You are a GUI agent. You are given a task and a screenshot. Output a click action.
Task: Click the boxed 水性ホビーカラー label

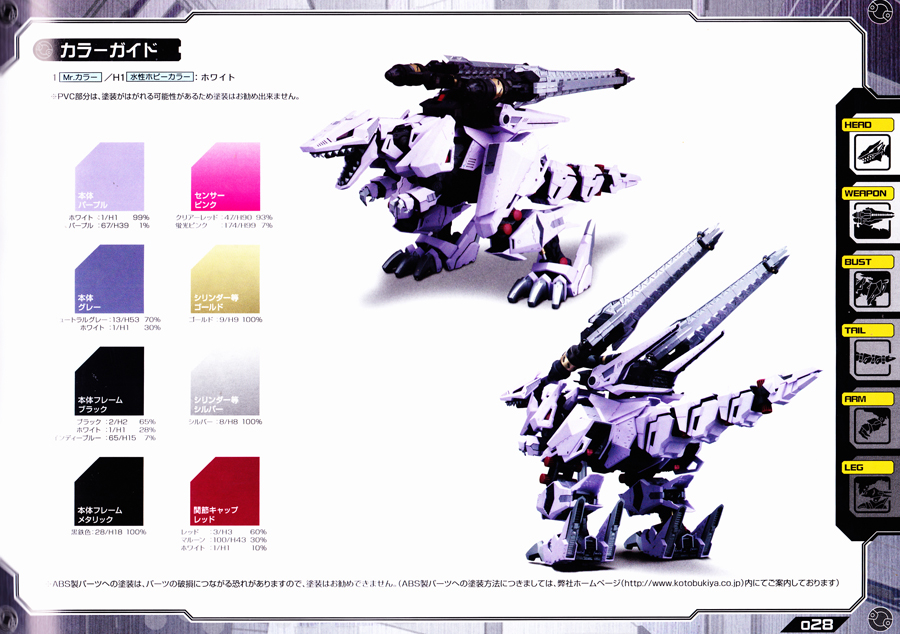[x=160, y=77]
